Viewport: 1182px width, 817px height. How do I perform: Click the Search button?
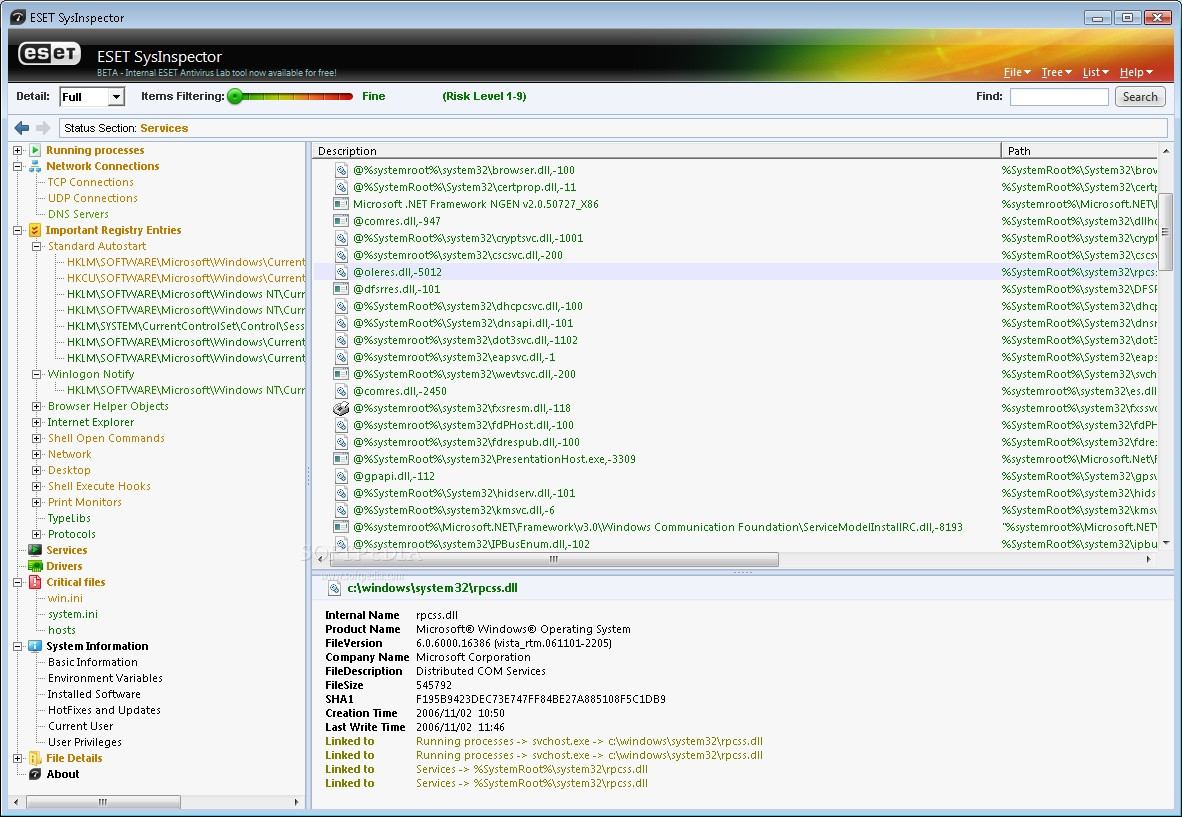click(1140, 96)
